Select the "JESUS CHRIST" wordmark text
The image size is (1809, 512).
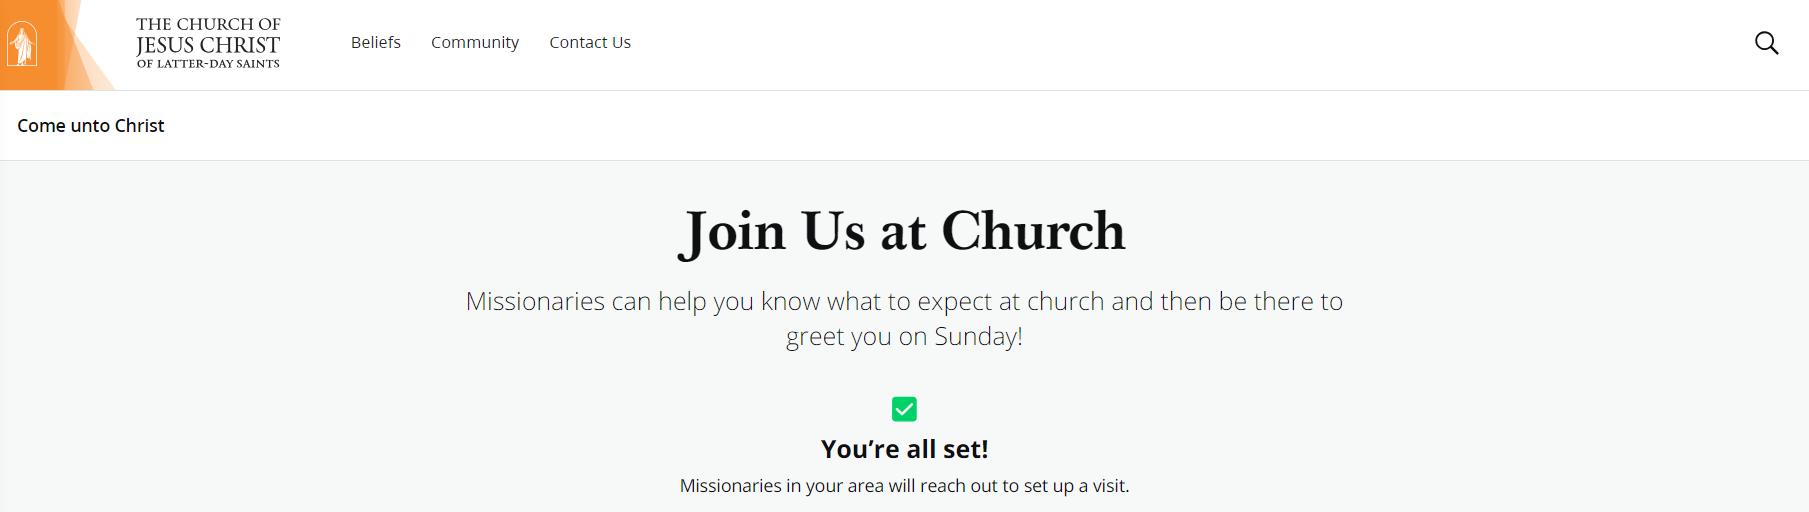(208, 45)
